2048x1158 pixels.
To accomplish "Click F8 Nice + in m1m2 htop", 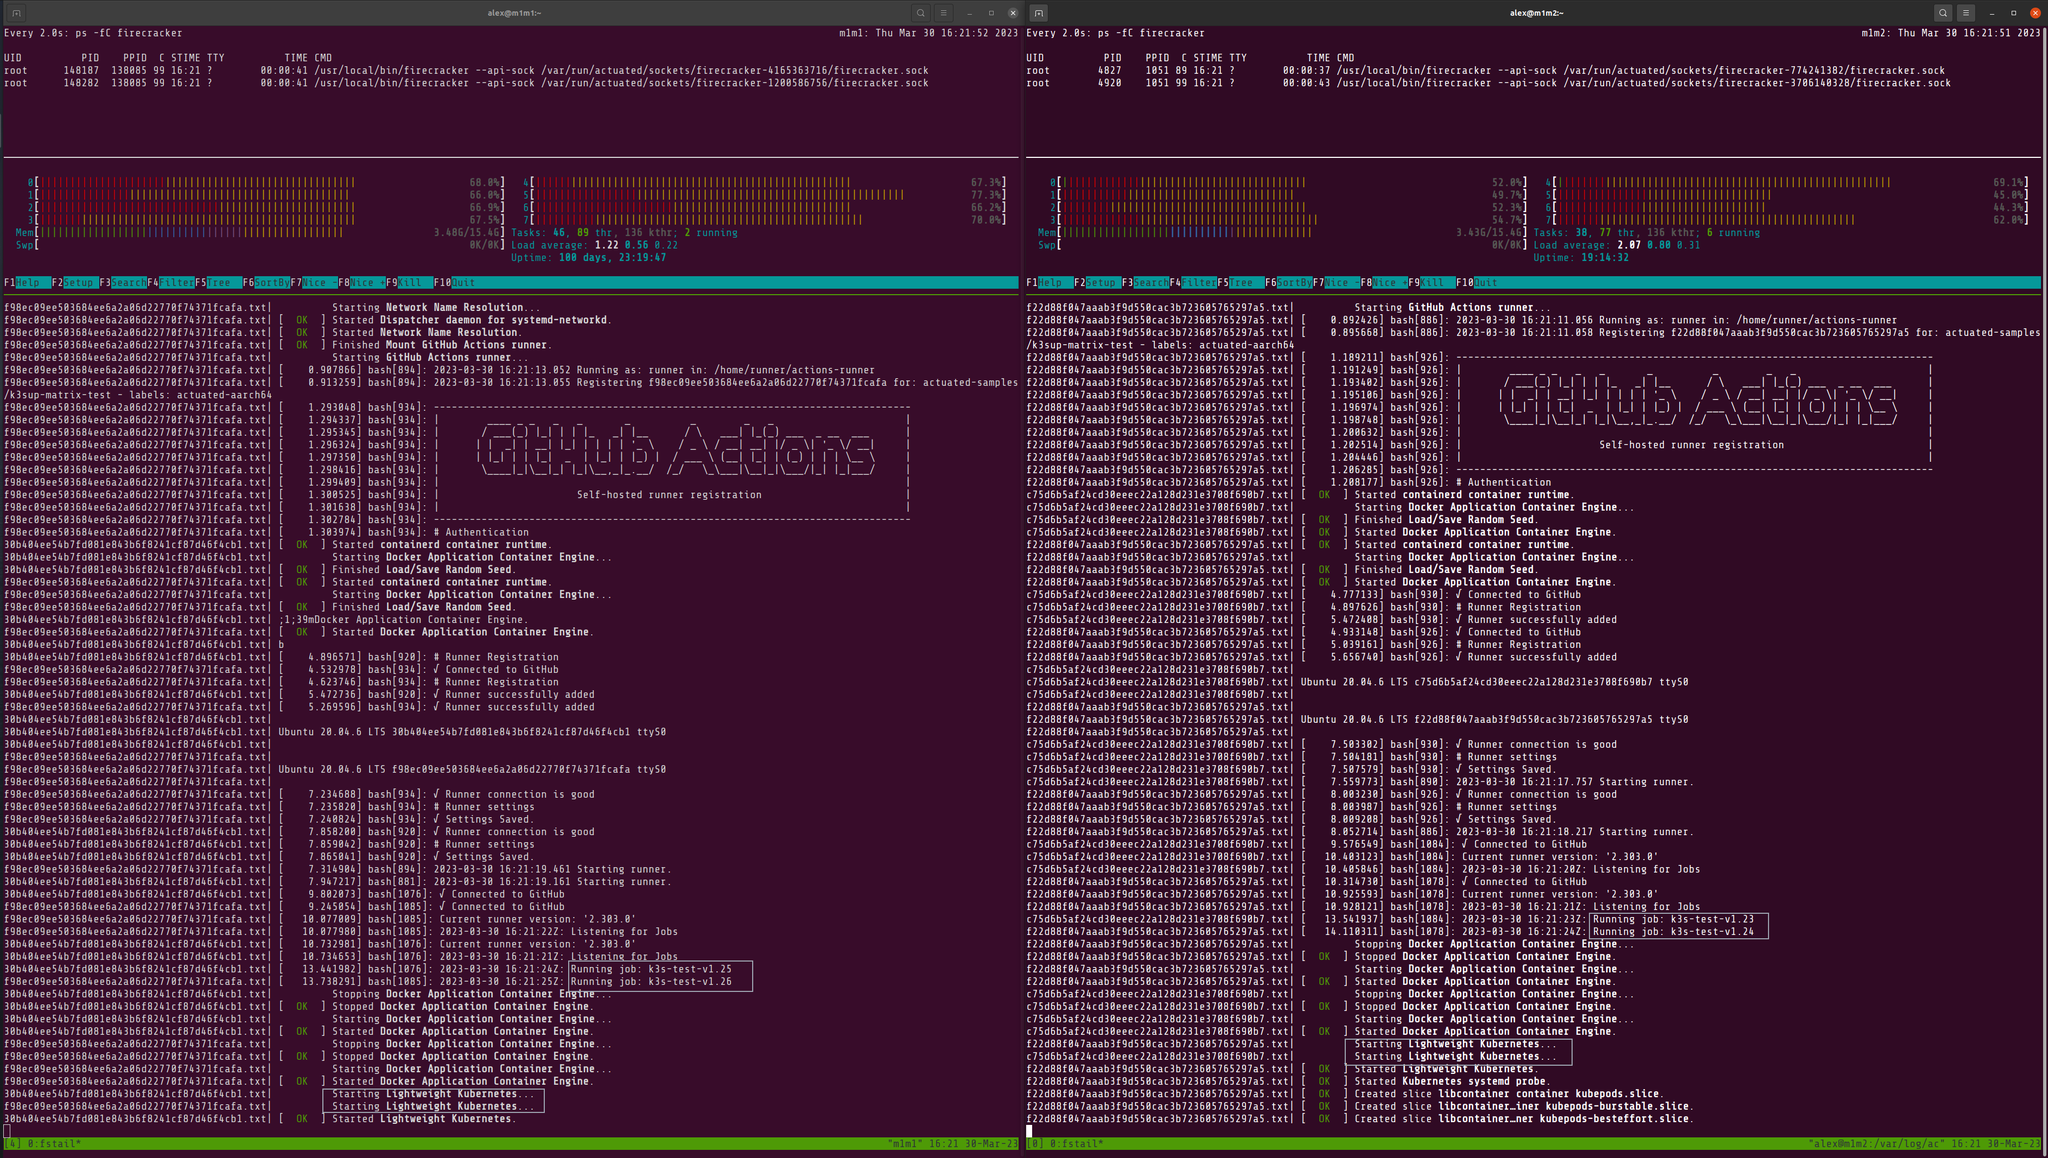I will [x=1383, y=283].
